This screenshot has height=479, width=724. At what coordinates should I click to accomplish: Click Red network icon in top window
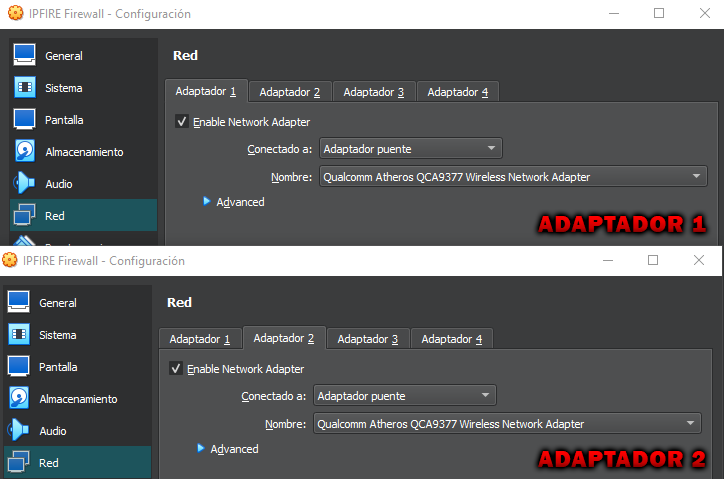click(x=24, y=215)
